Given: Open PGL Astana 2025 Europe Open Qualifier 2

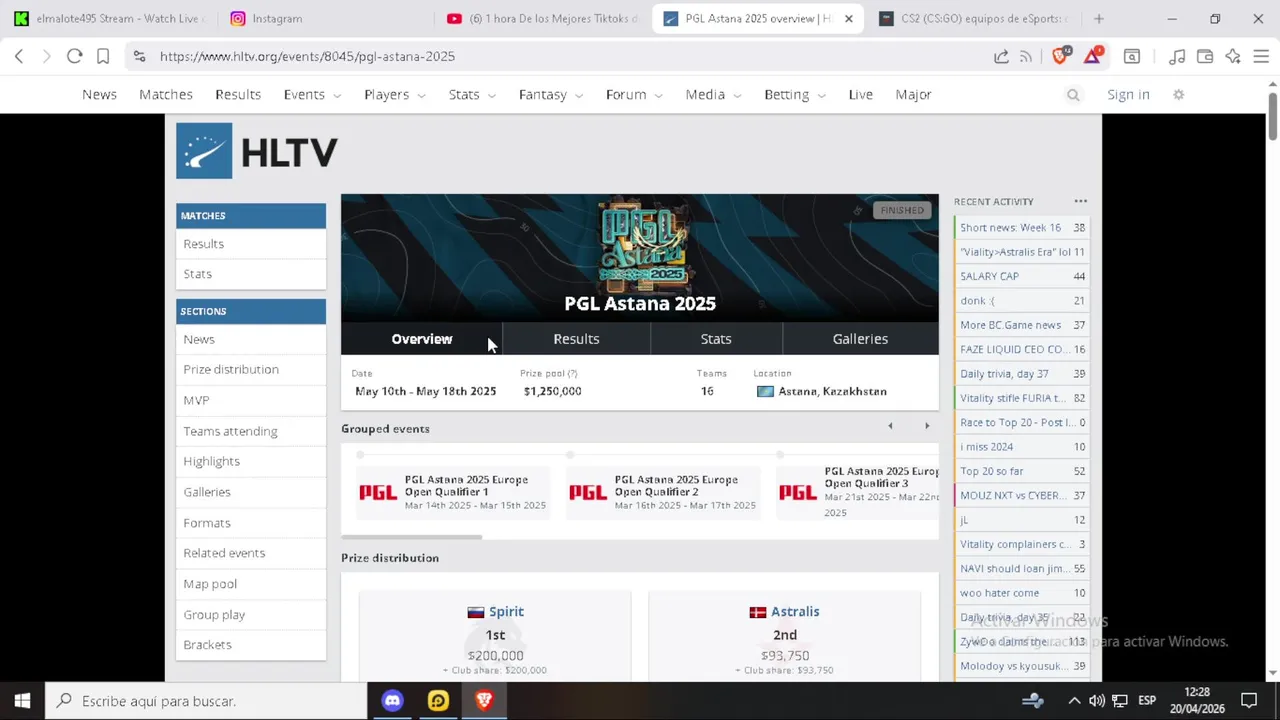Looking at the screenshot, I should pos(663,492).
